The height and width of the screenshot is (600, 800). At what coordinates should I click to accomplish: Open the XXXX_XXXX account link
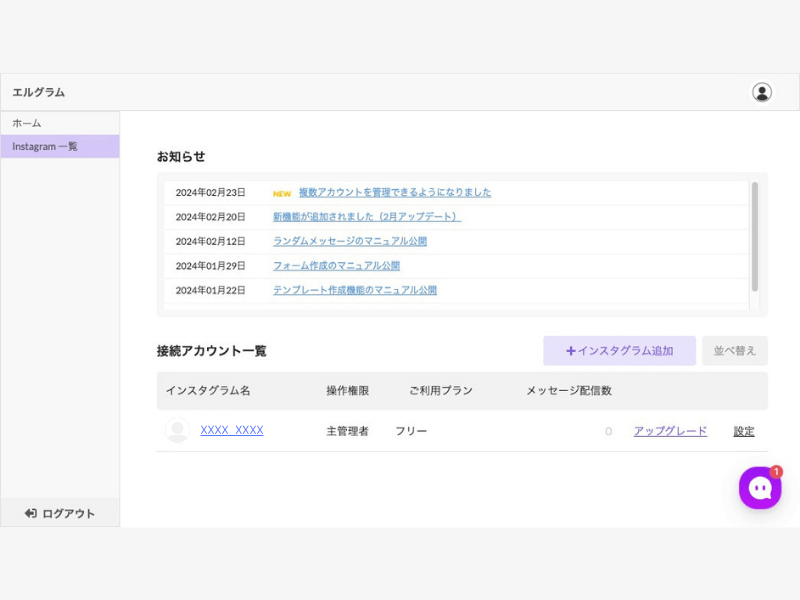tap(231, 431)
